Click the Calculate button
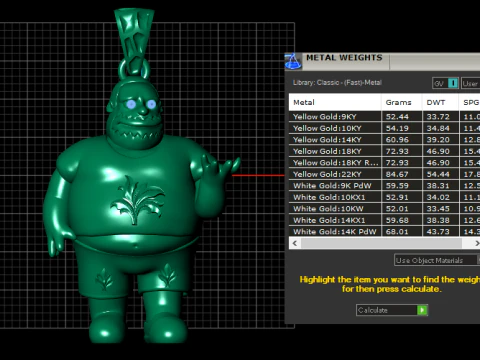This screenshot has width=480, height=360. (x=392, y=310)
